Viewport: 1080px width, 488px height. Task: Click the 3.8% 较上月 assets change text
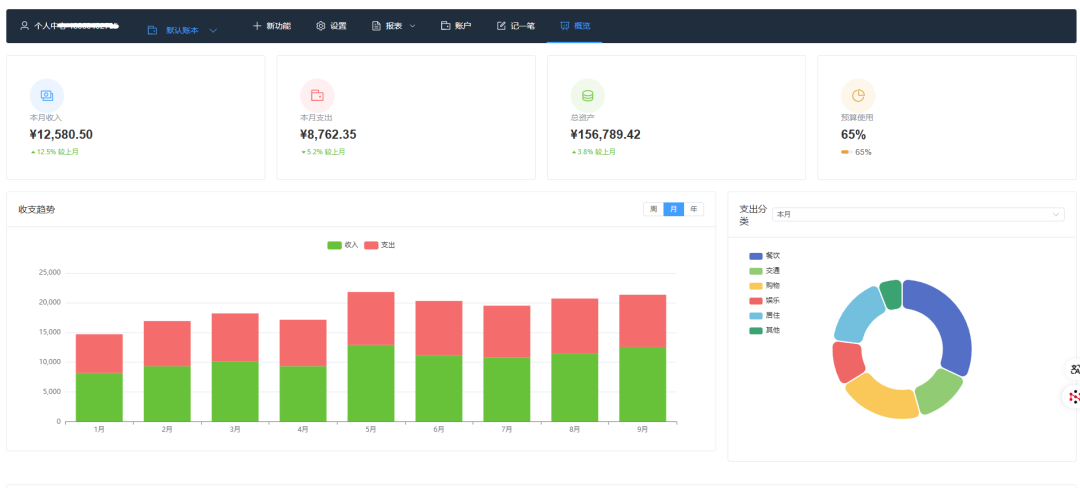(x=594, y=152)
